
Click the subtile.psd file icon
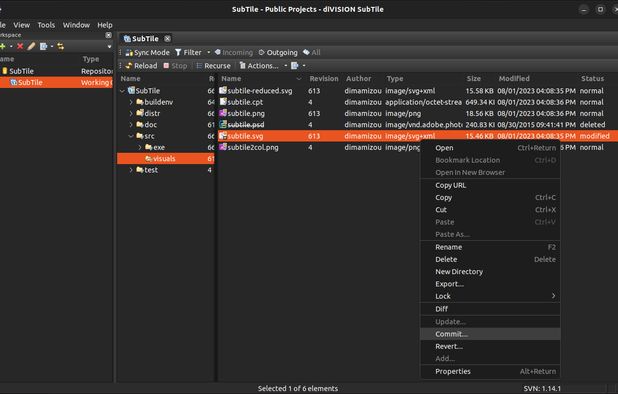point(223,125)
